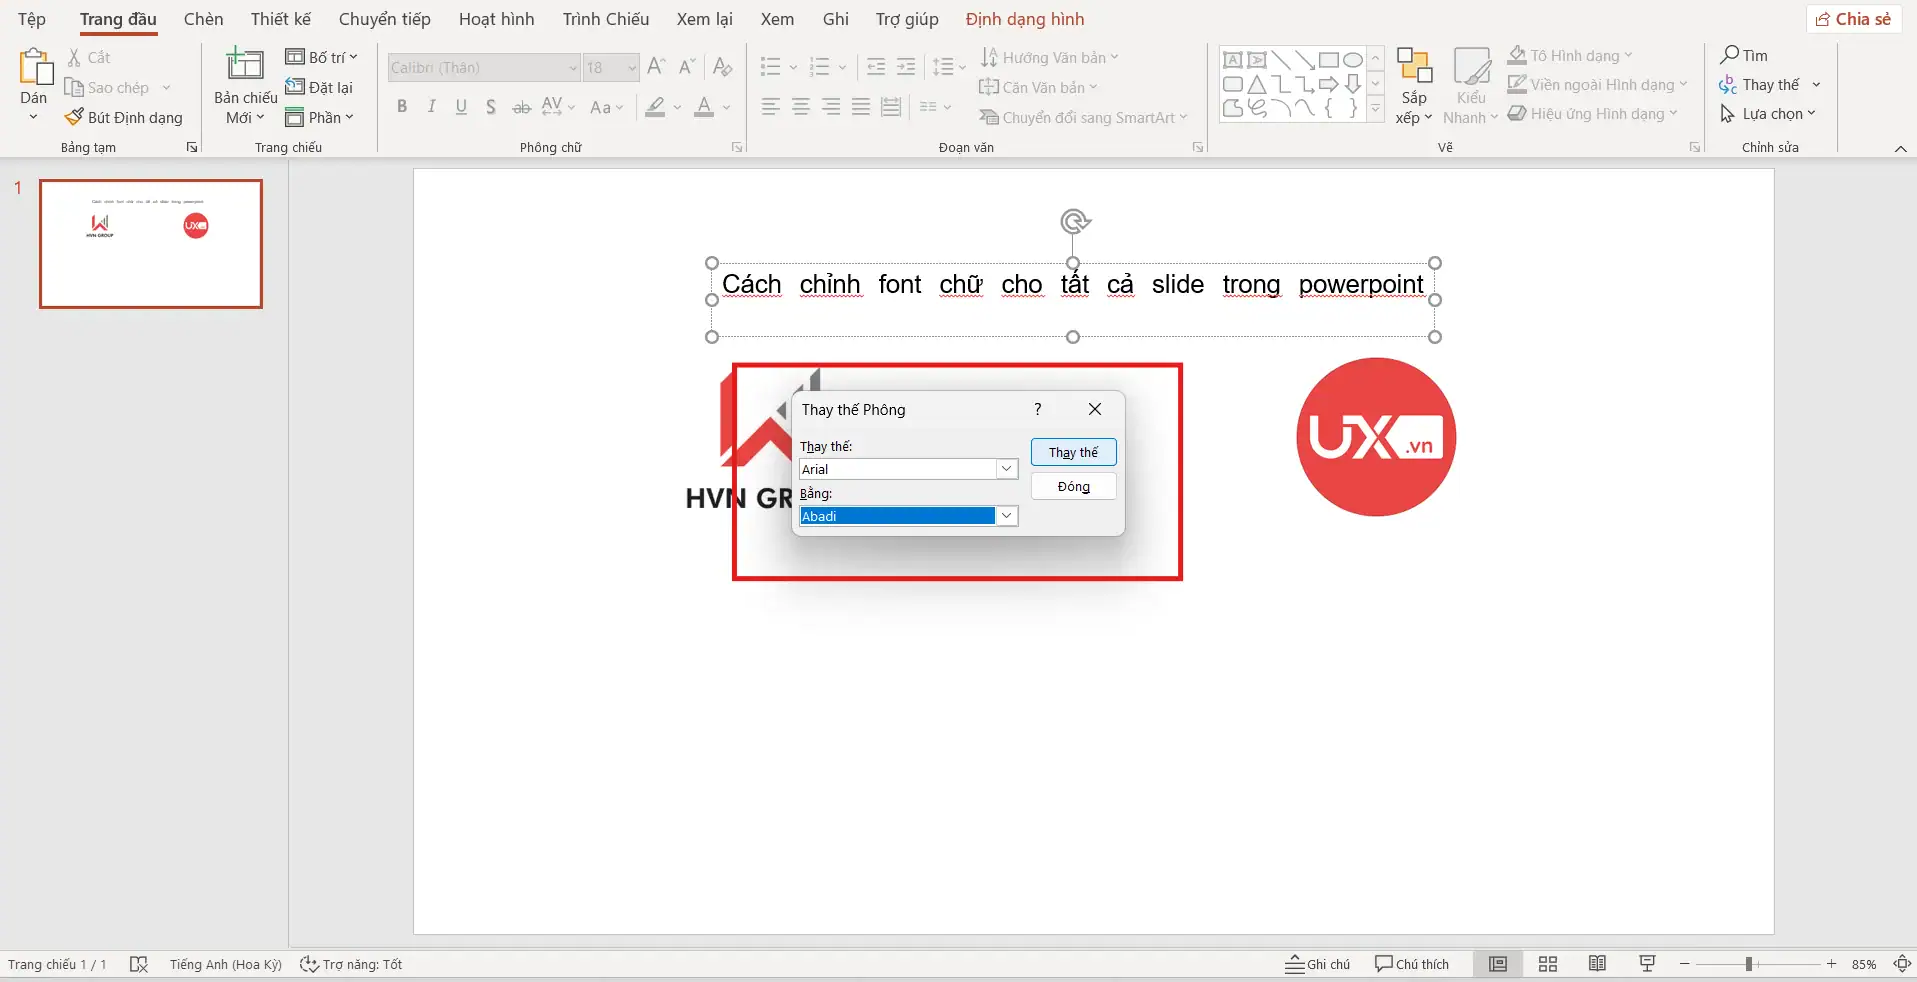Image resolution: width=1917 pixels, height=982 pixels.
Task: Enable center alignment
Action: point(801,107)
